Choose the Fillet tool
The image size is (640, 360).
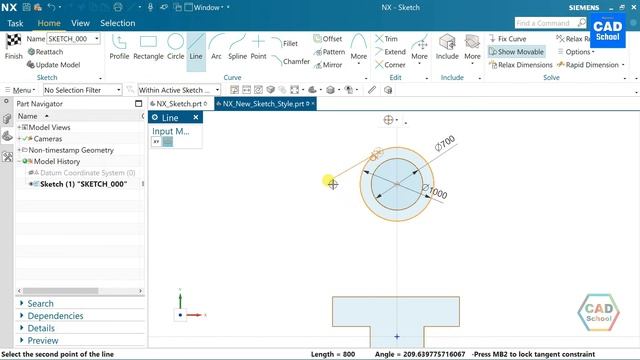pos(284,43)
